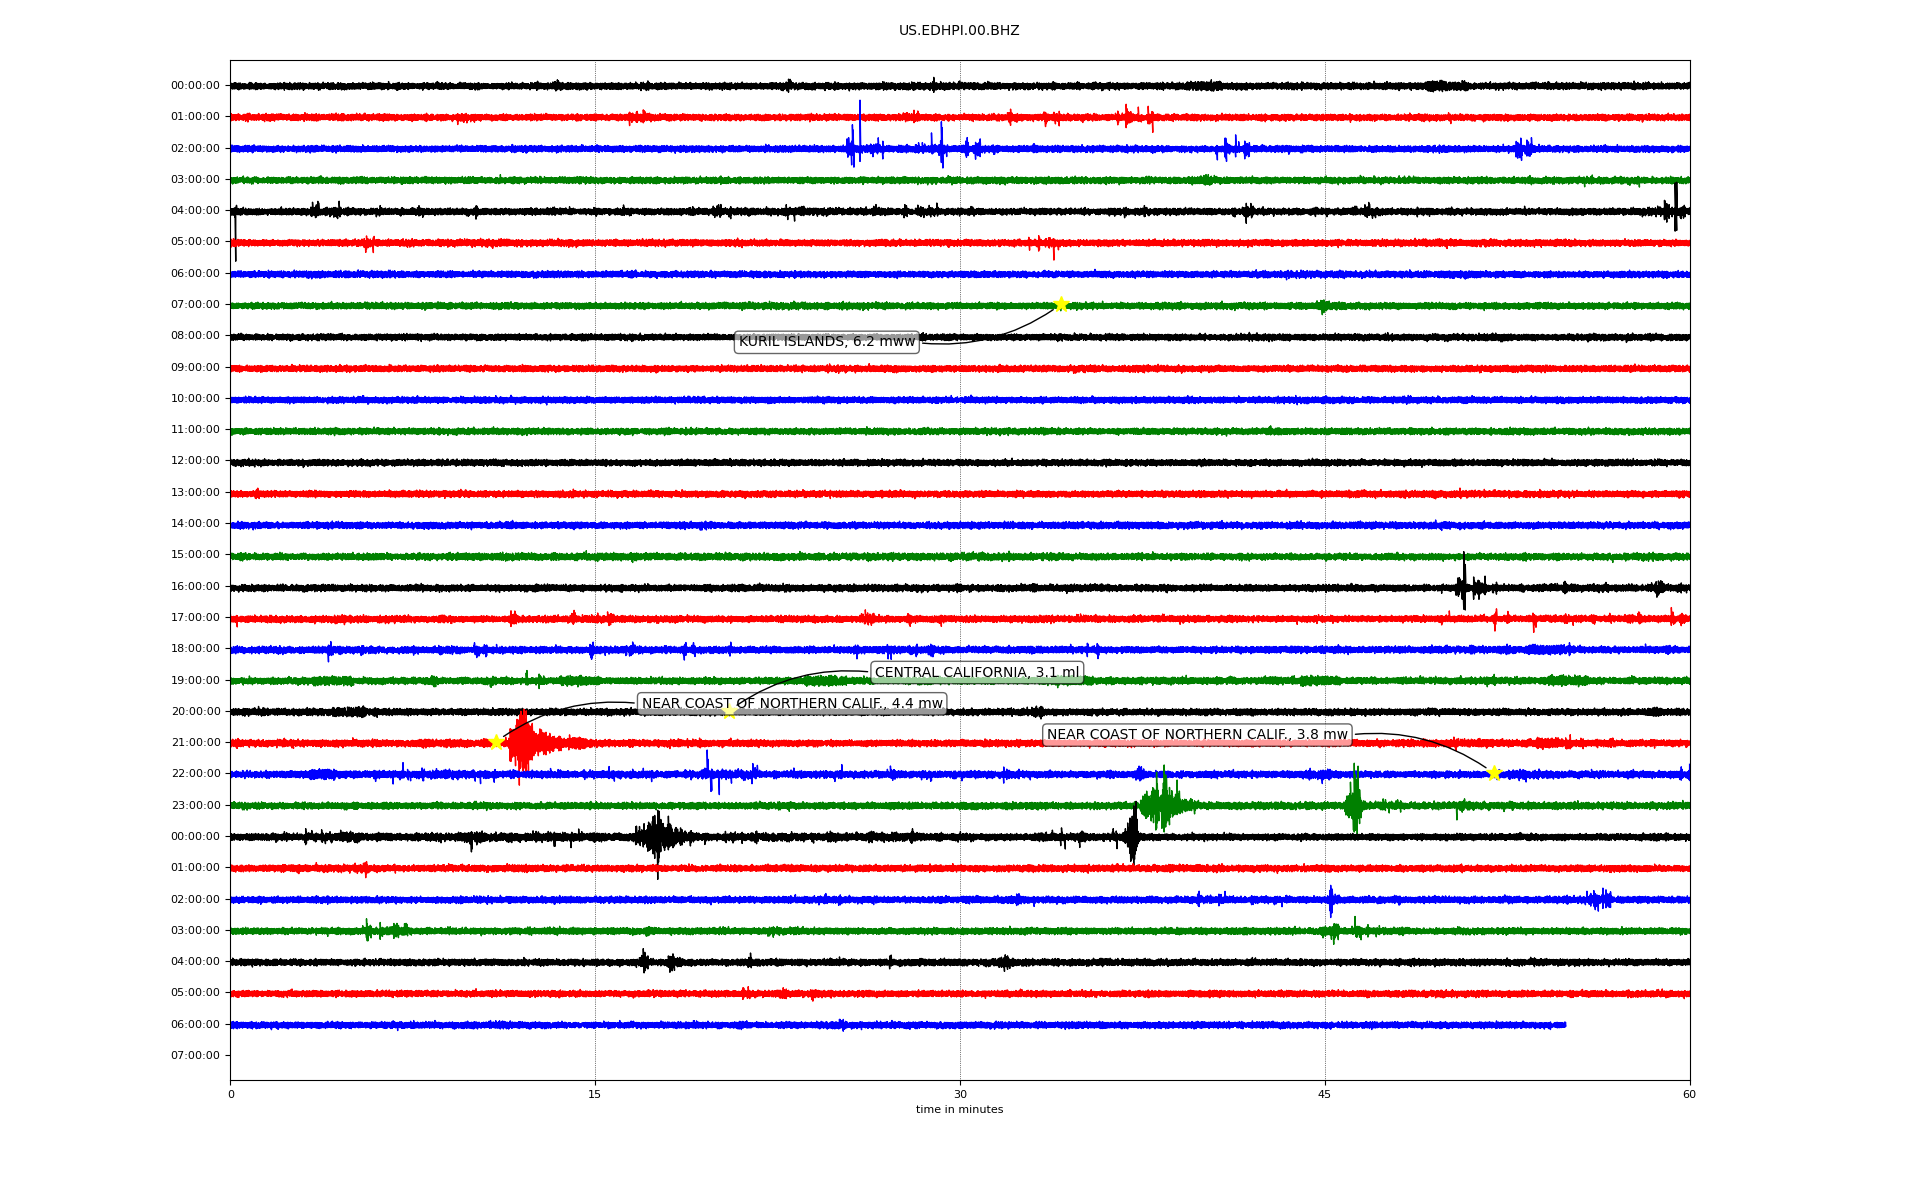Click the 07:00:00 label at bottom
1920x1200 pixels.
[195, 1055]
